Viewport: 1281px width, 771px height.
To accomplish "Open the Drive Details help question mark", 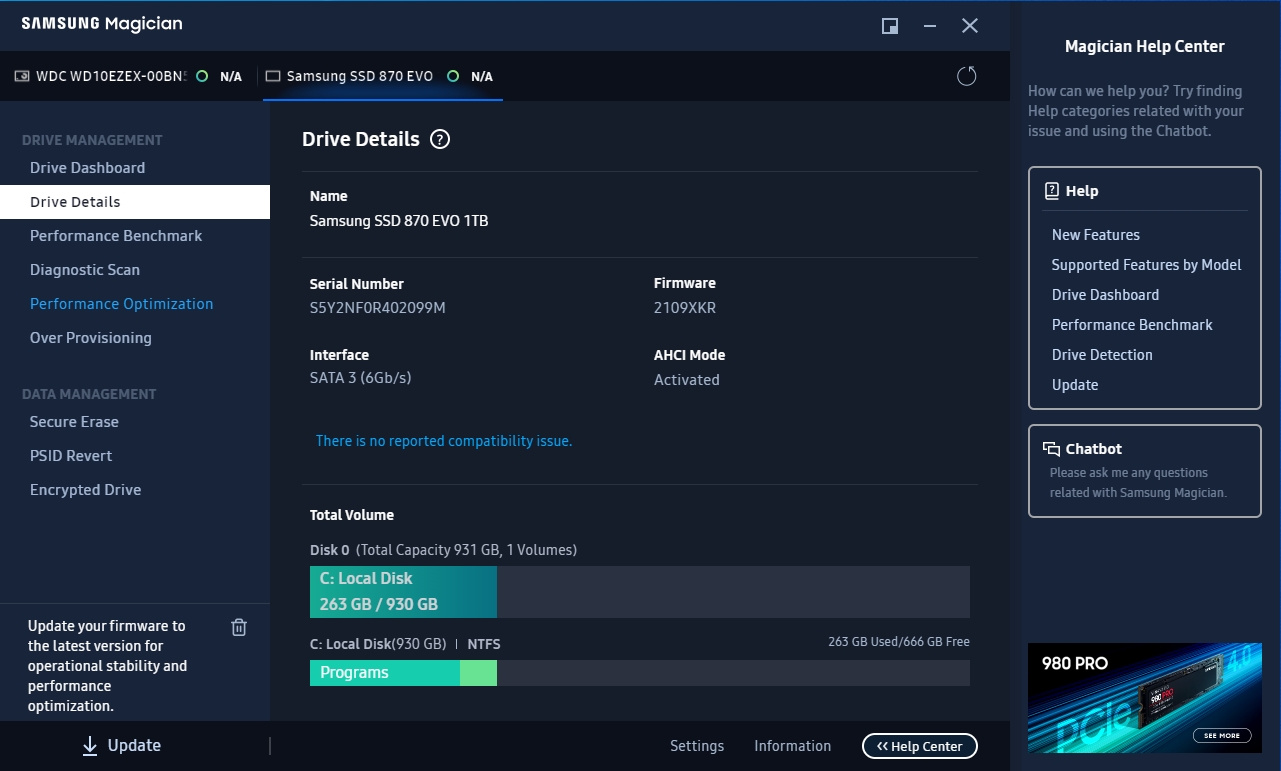I will pos(440,140).
